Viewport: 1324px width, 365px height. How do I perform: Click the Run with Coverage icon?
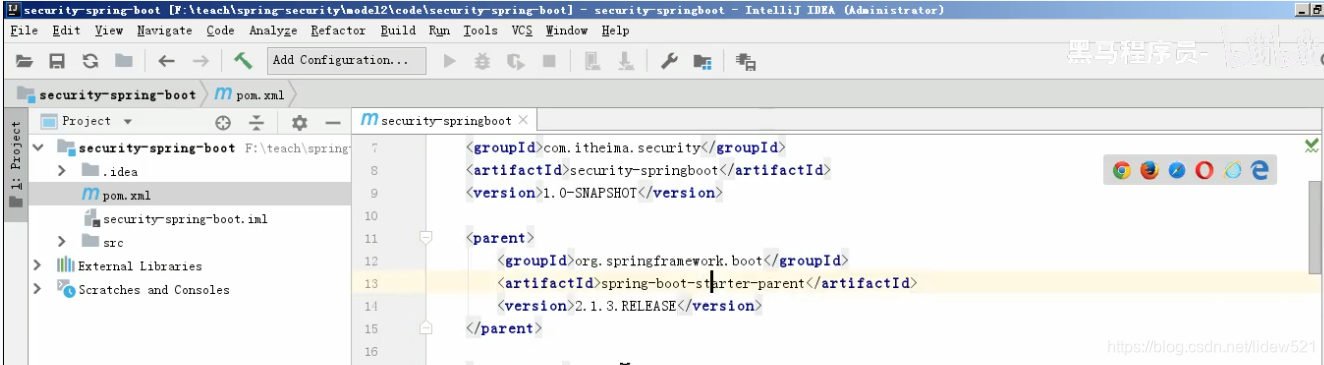516,61
